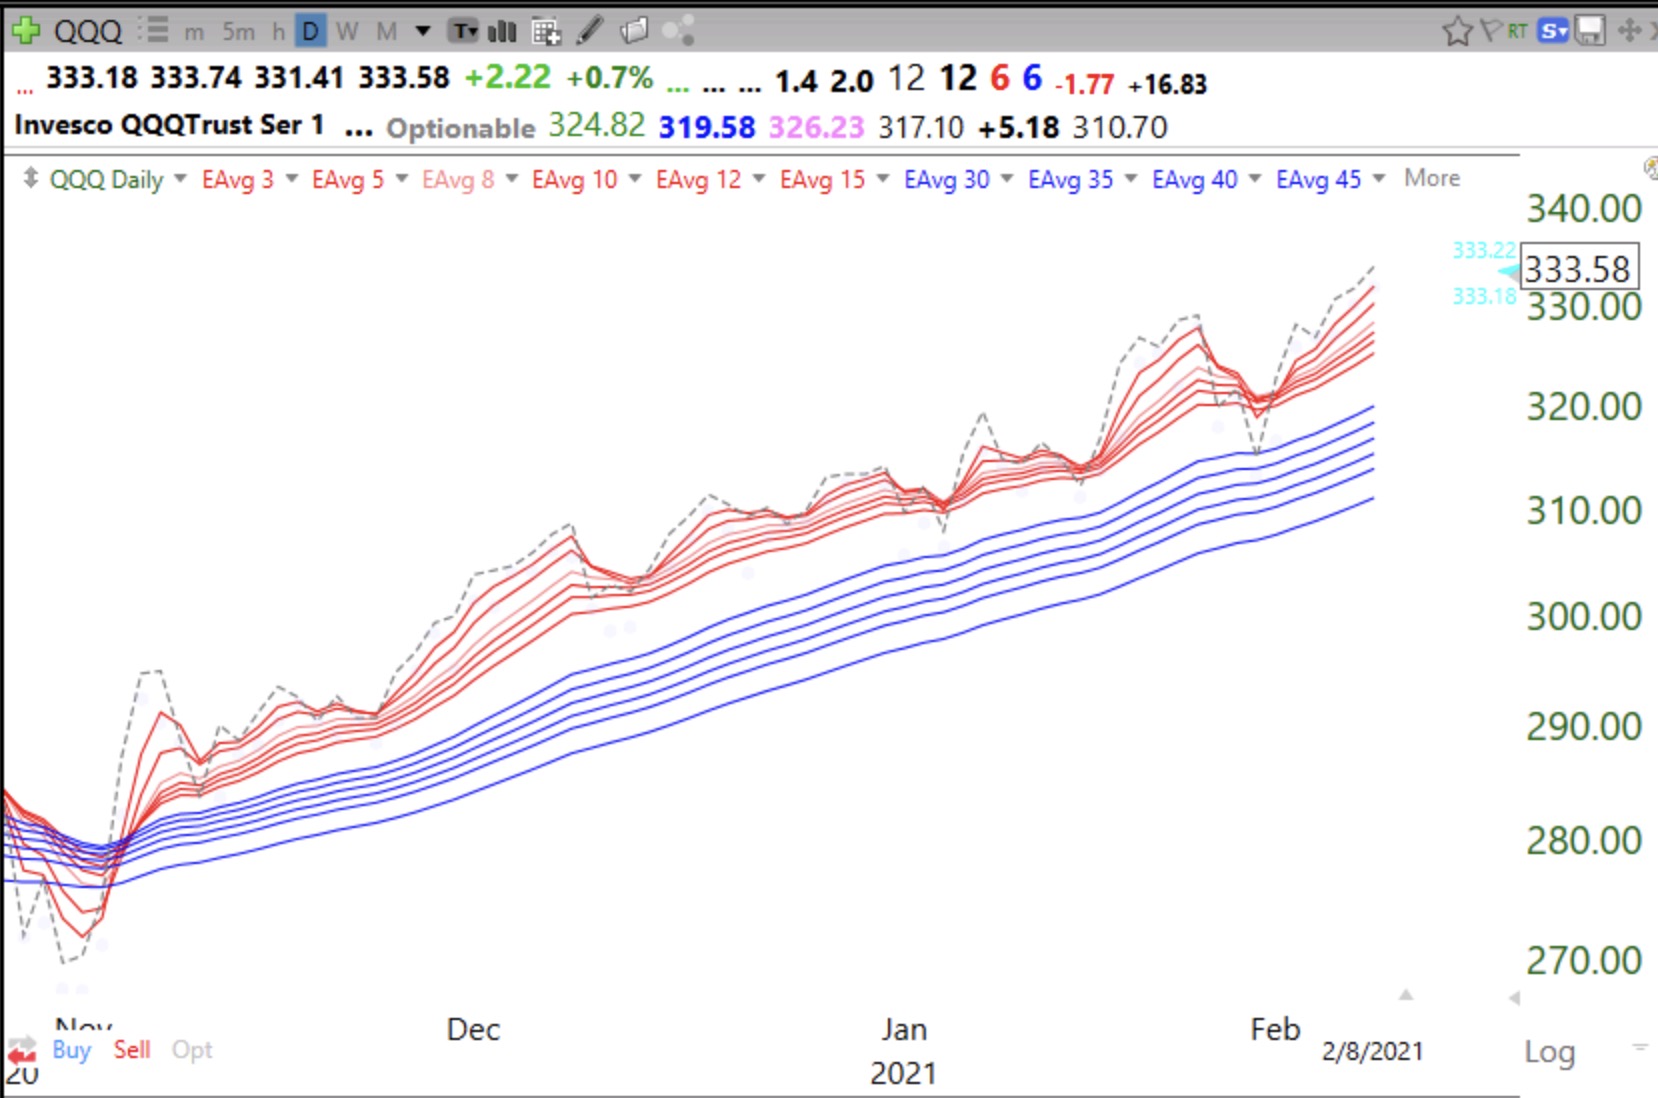Click the green RT real-time indicator
This screenshot has height=1098, width=1658.
click(1517, 31)
